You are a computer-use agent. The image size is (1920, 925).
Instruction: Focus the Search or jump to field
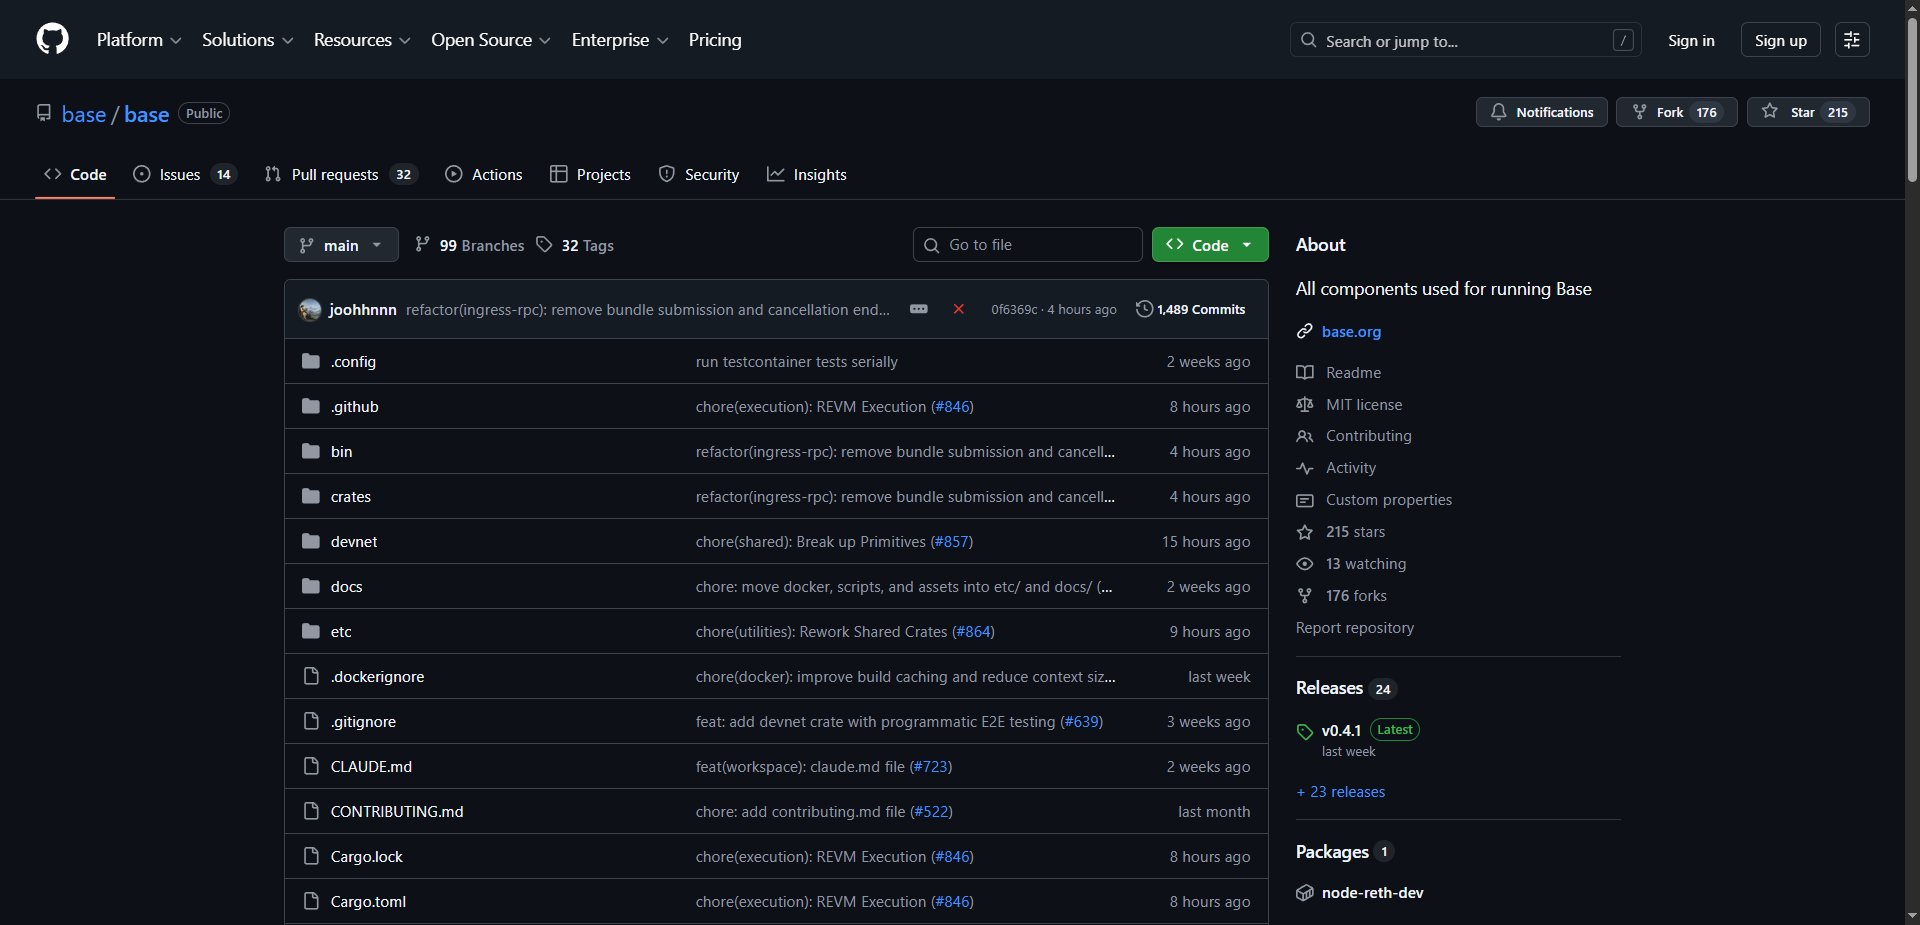point(1466,40)
